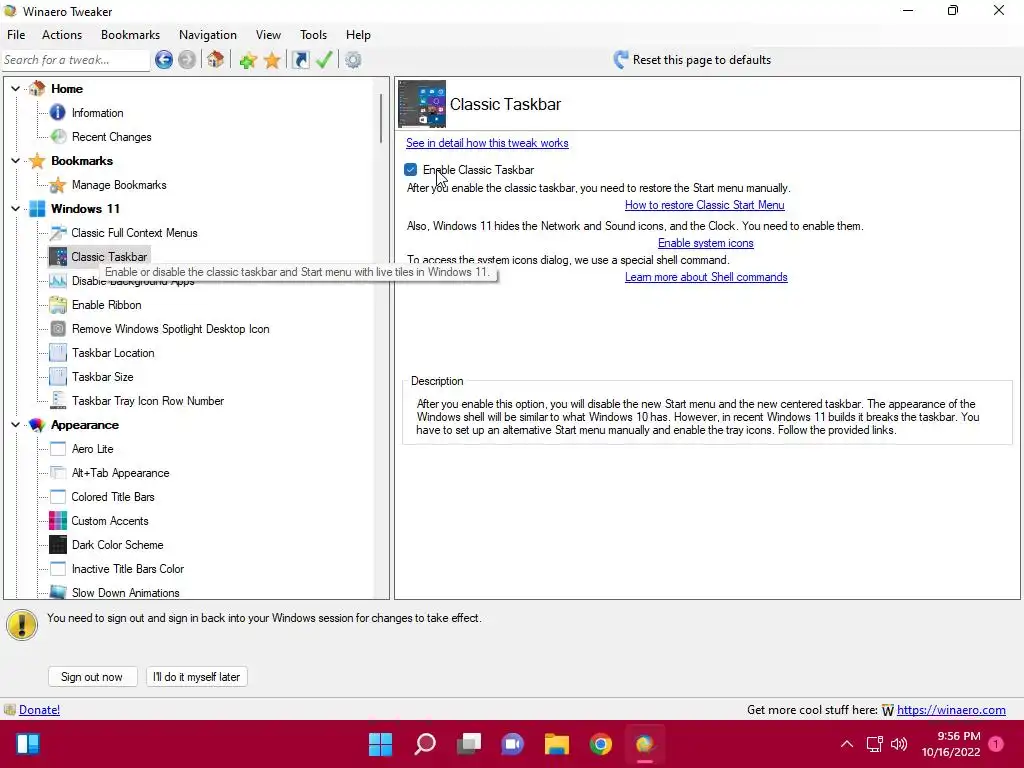Collapse the Home tree node

tap(16, 89)
